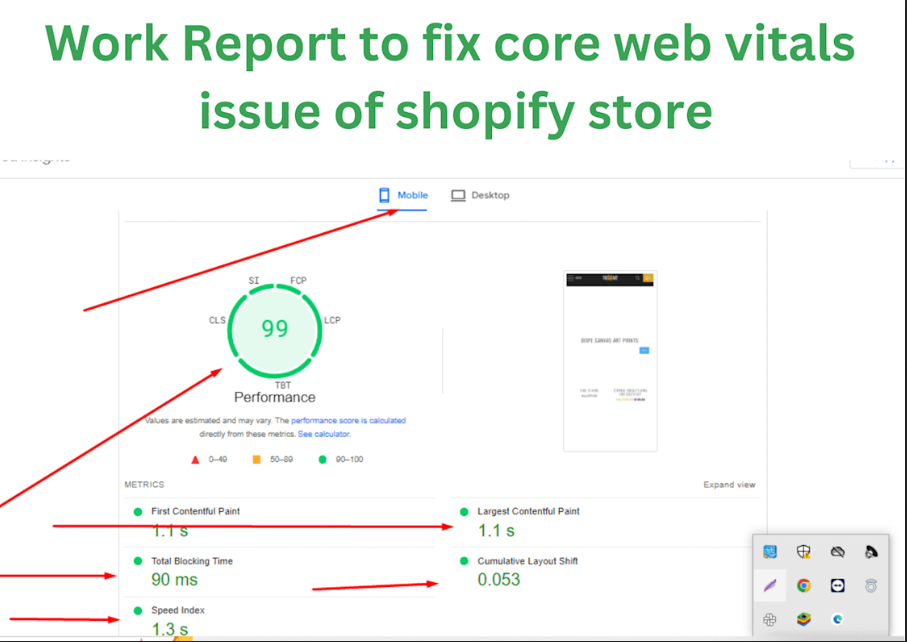Click the black megaphone tray icon

tap(871, 552)
